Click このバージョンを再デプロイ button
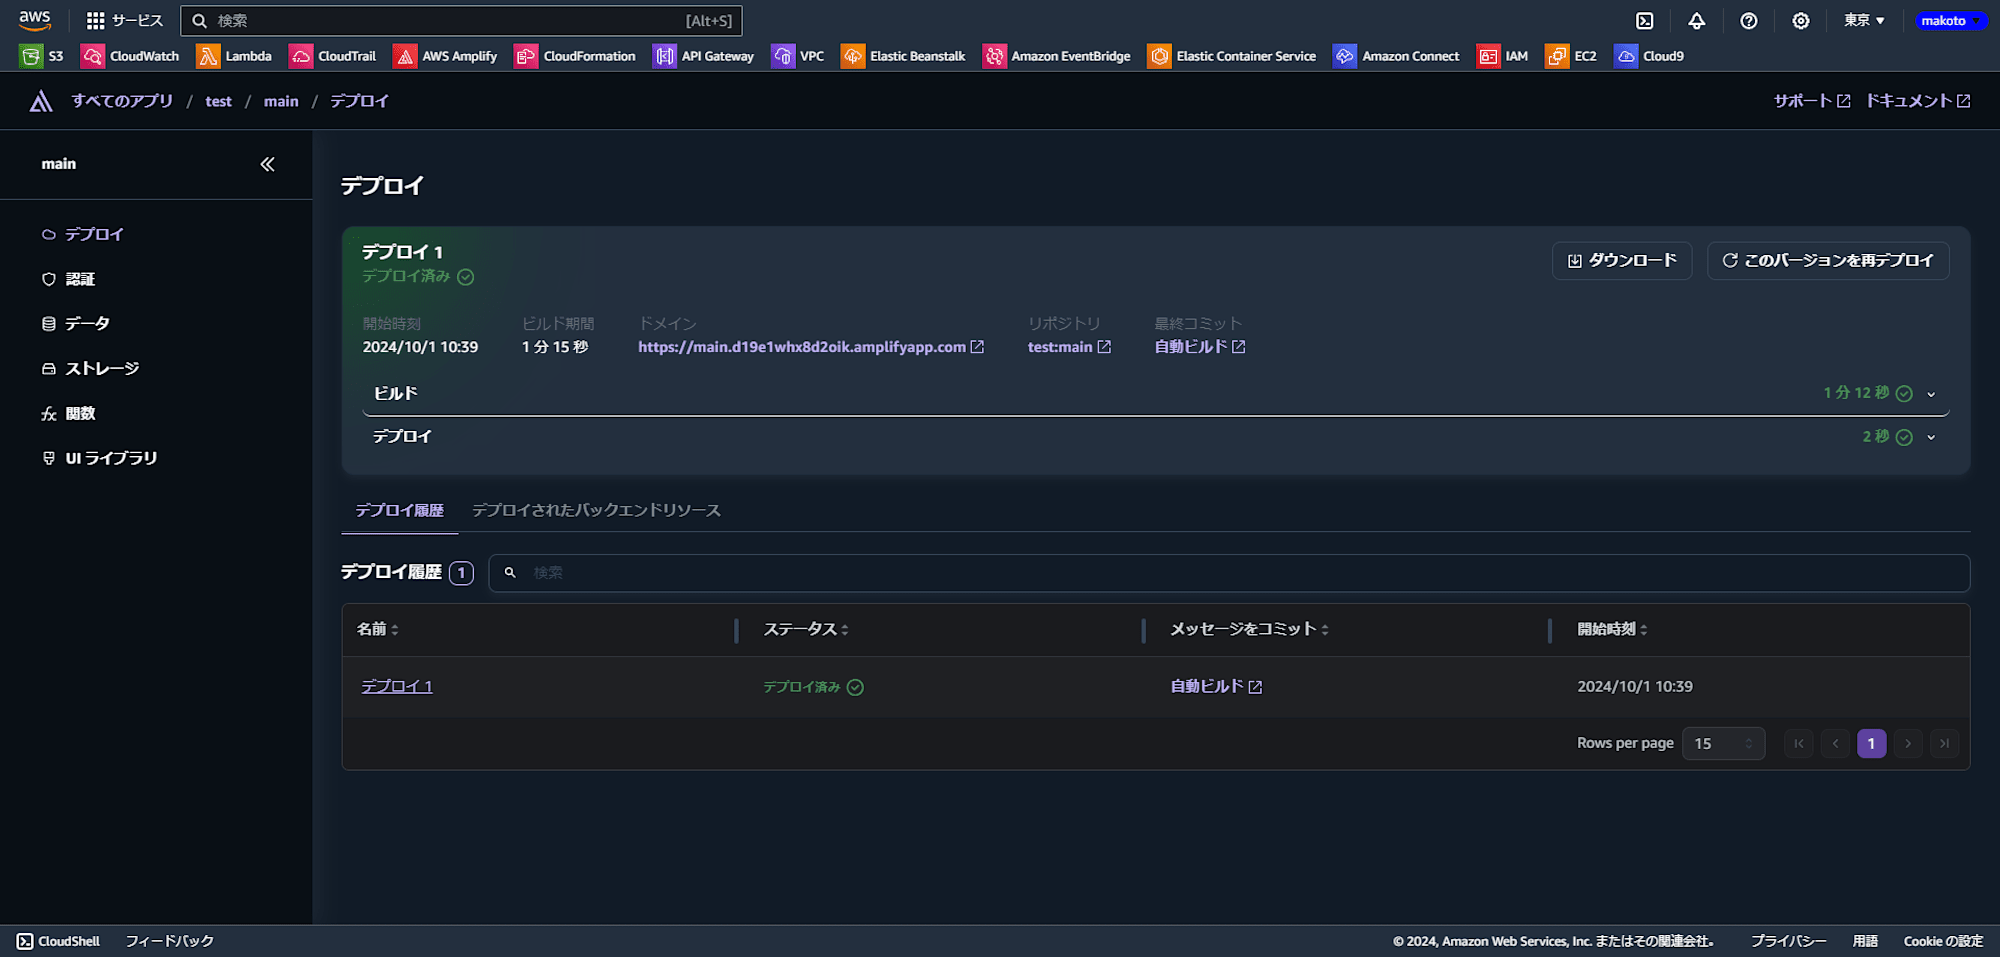The height and width of the screenshot is (957, 2000). click(x=1828, y=260)
